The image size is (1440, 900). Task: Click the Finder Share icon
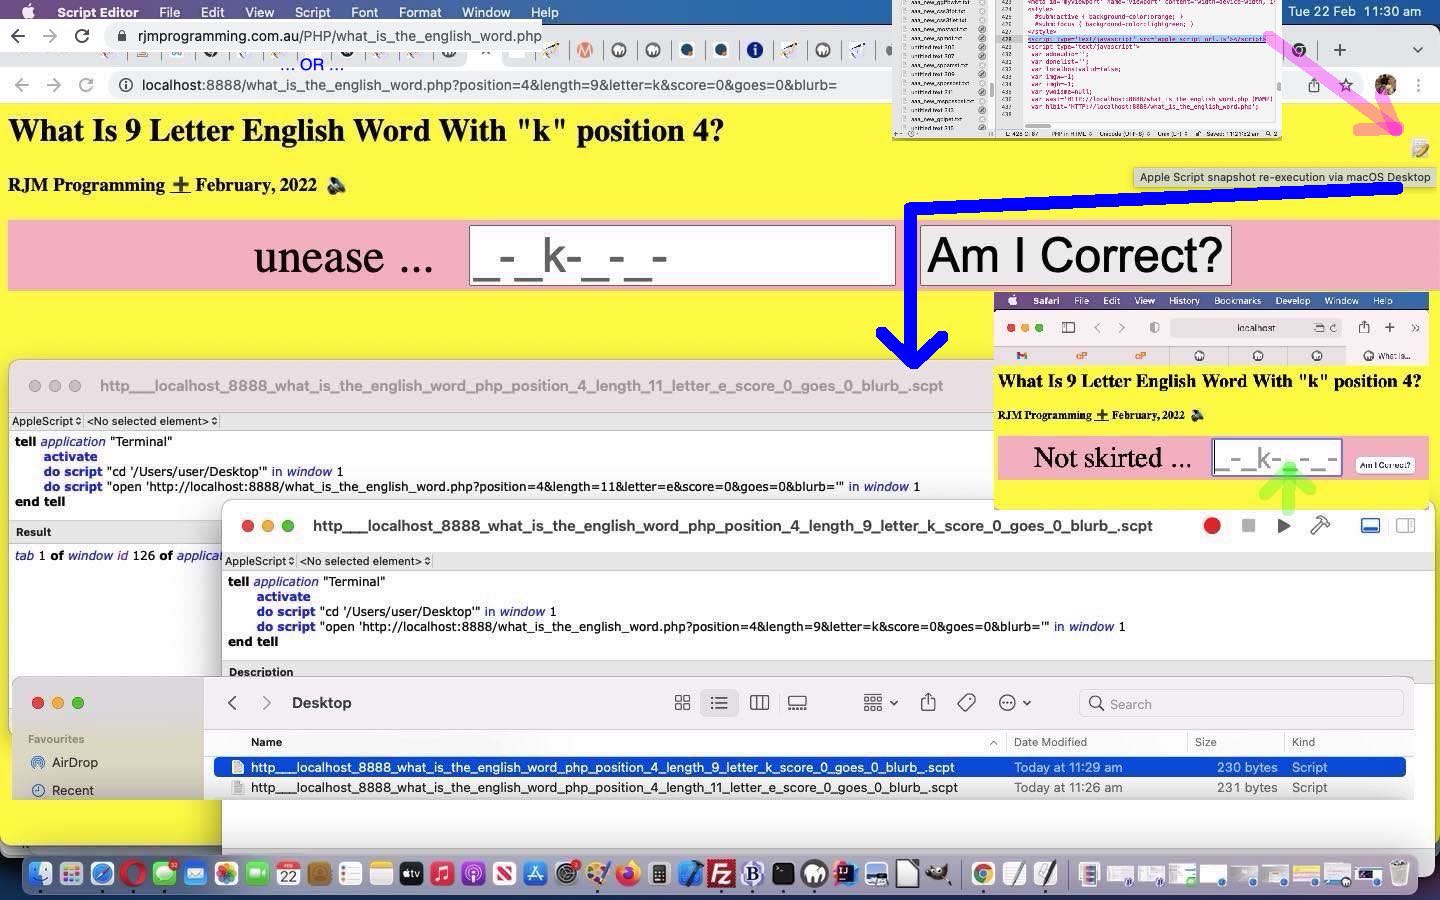[x=928, y=703]
